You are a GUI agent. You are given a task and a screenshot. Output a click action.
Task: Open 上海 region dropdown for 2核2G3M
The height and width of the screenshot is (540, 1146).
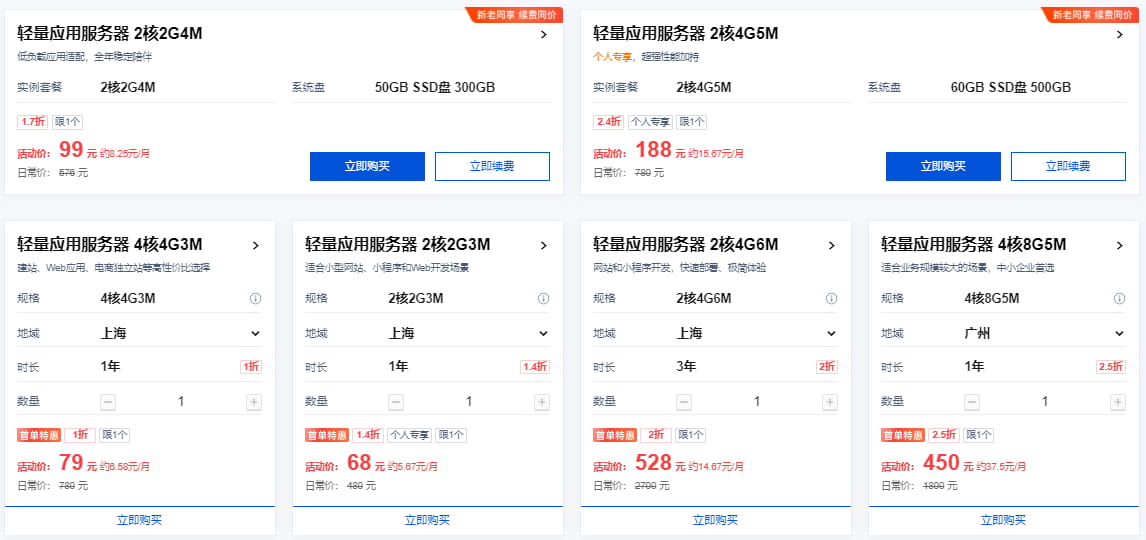[x=543, y=333]
